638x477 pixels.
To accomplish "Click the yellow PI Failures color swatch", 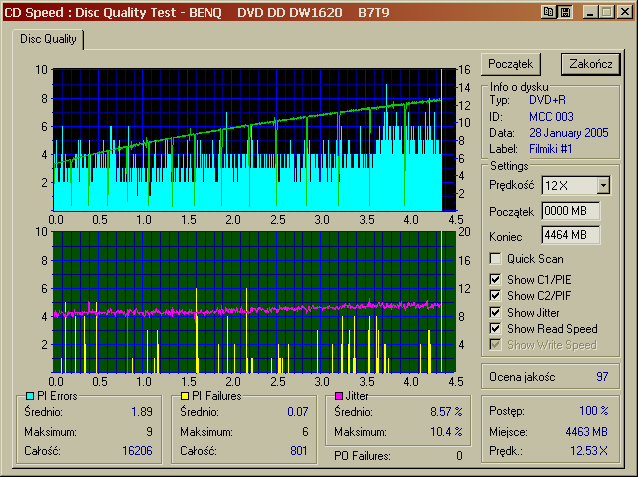I will pyautogui.click(x=185, y=396).
